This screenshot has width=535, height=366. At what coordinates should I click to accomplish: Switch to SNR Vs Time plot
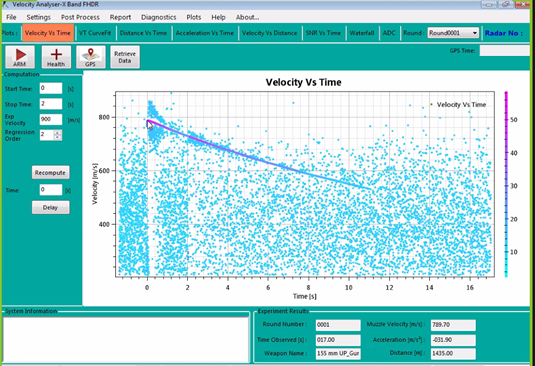(x=323, y=33)
